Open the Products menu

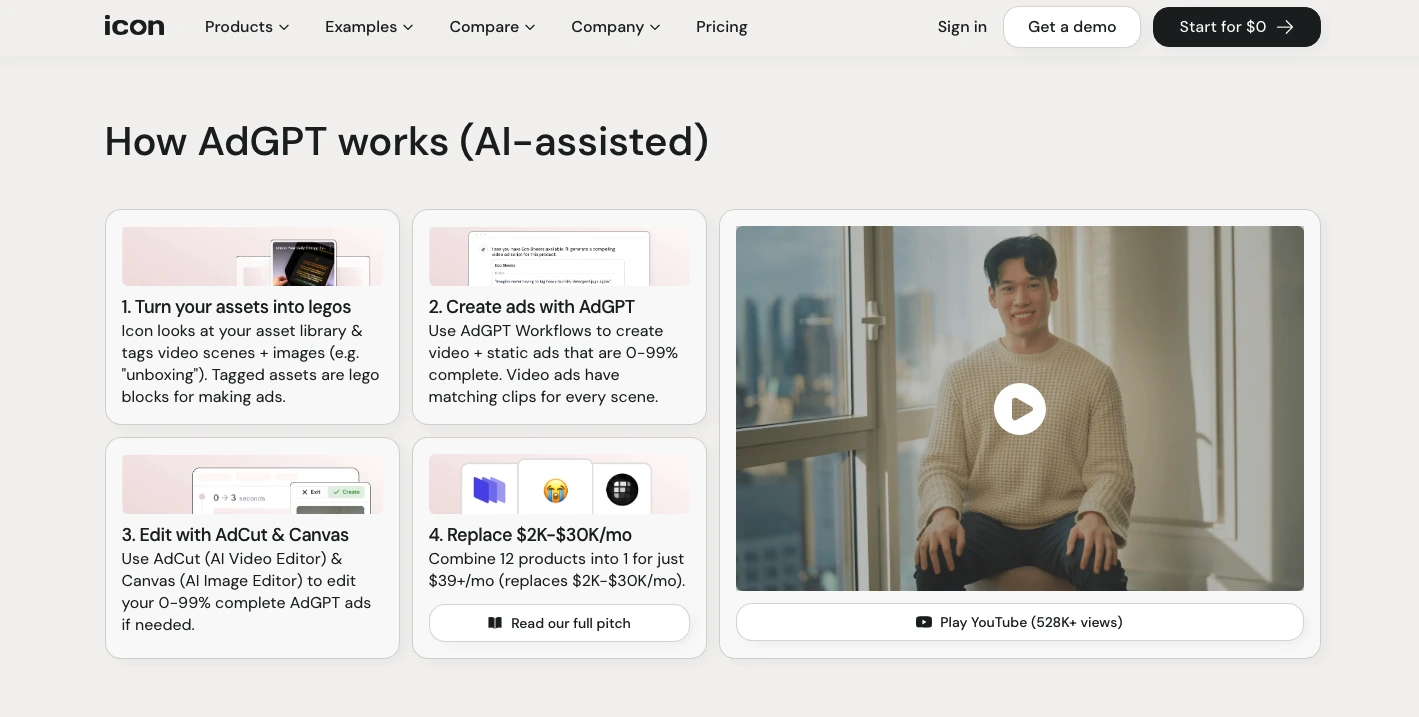pos(247,27)
